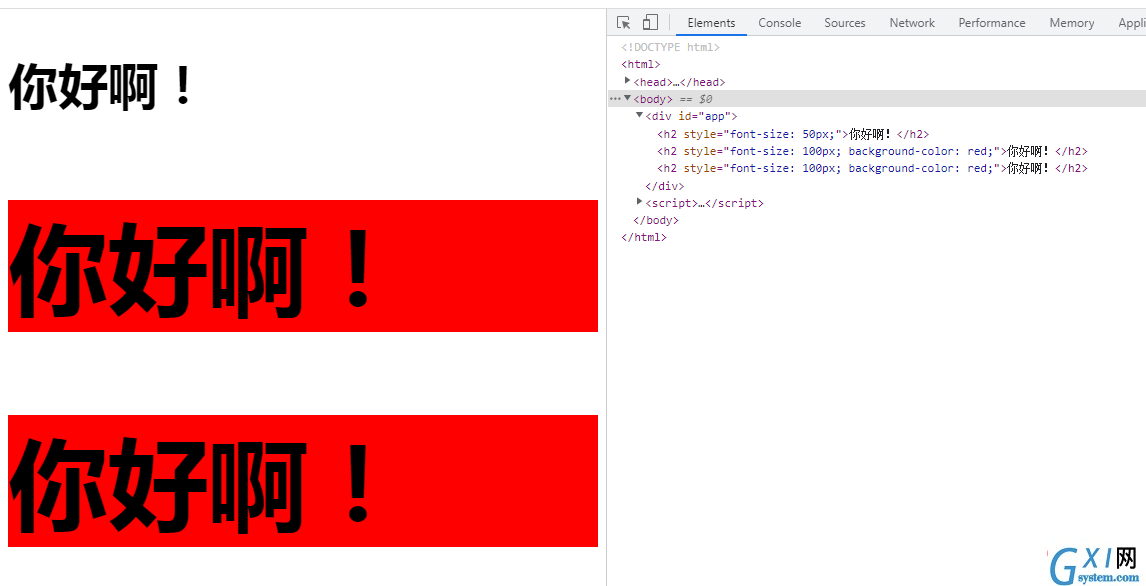Open the Network tab
This screenshot has width=1146, height=586.
pos(911,23)
